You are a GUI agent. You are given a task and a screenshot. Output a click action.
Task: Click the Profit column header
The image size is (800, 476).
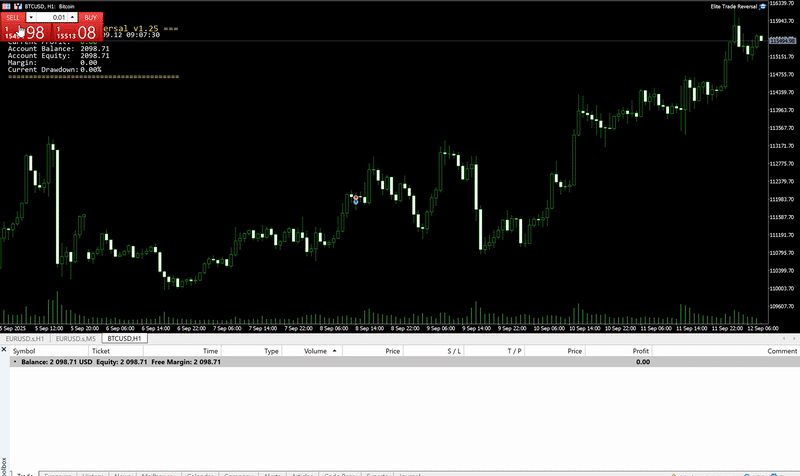point(618,351)
